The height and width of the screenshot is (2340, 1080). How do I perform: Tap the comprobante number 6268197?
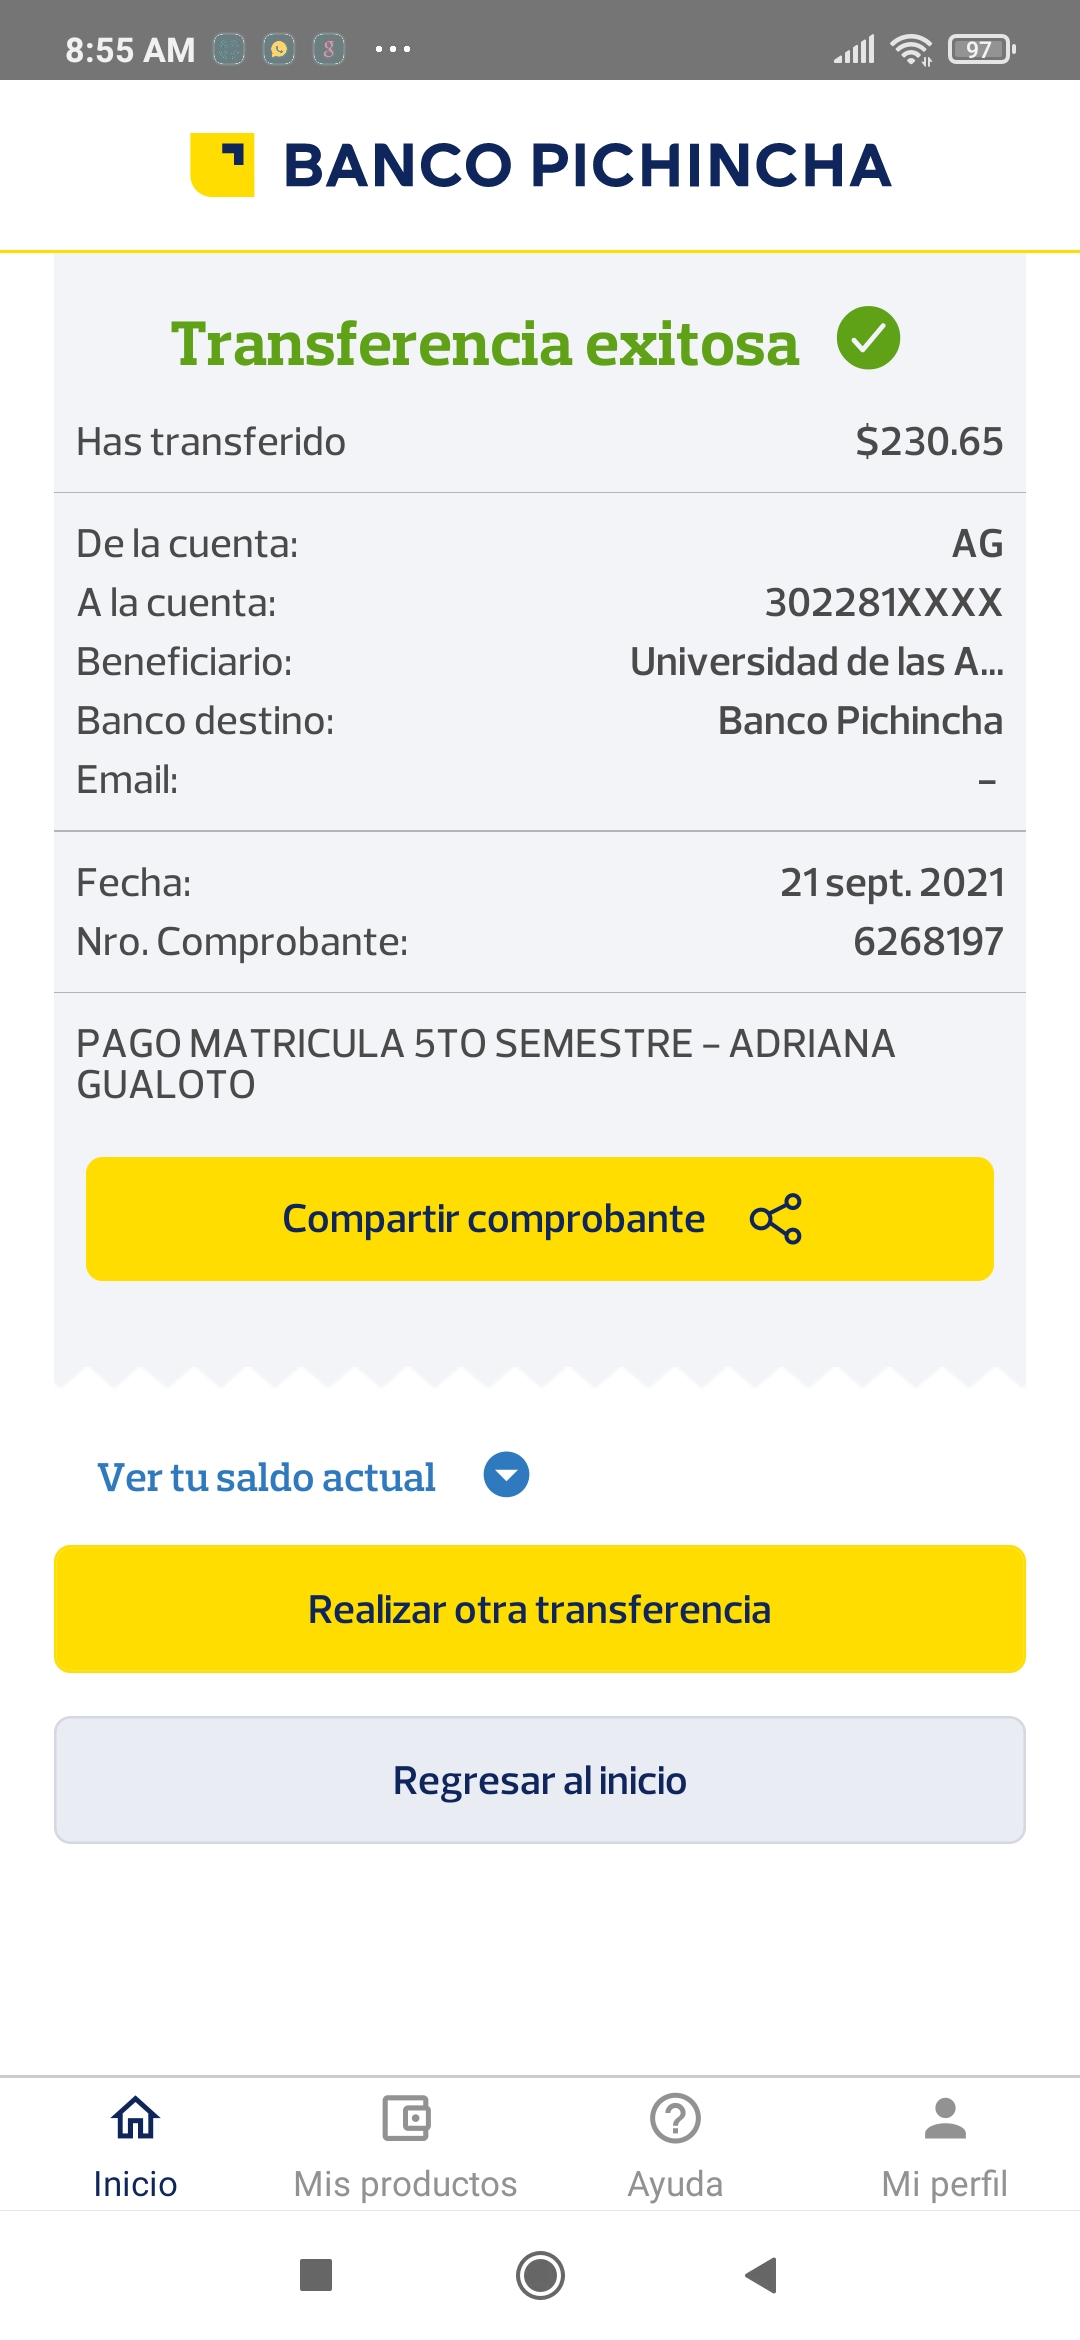click(x=927, y=941)
